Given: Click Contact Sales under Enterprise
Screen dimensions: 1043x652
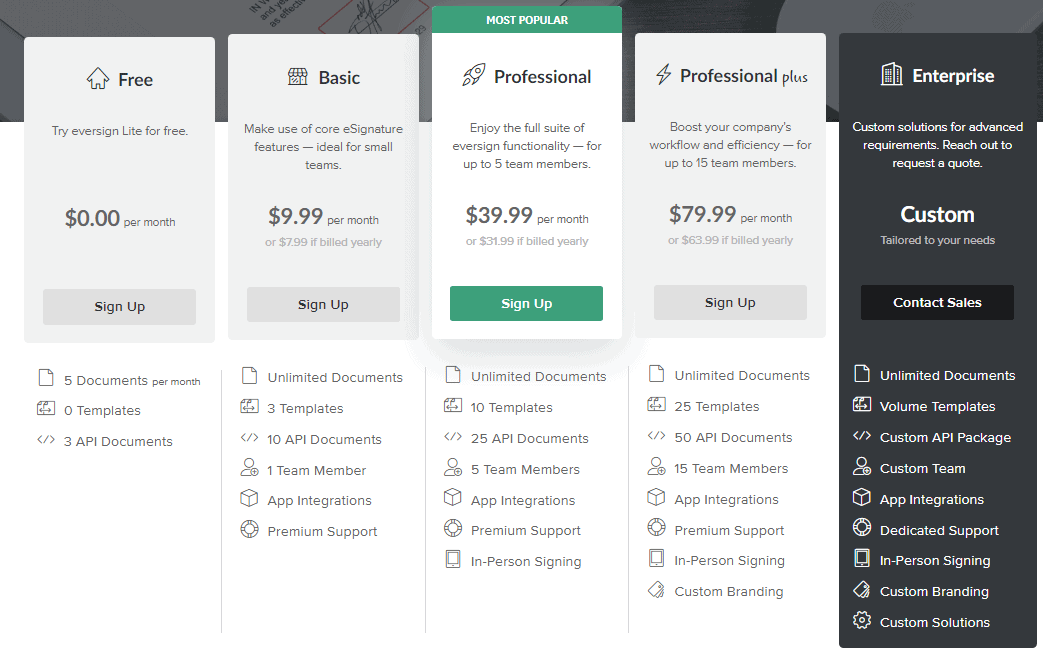Looking at the screenshot, I should click(x=936, y=302).
